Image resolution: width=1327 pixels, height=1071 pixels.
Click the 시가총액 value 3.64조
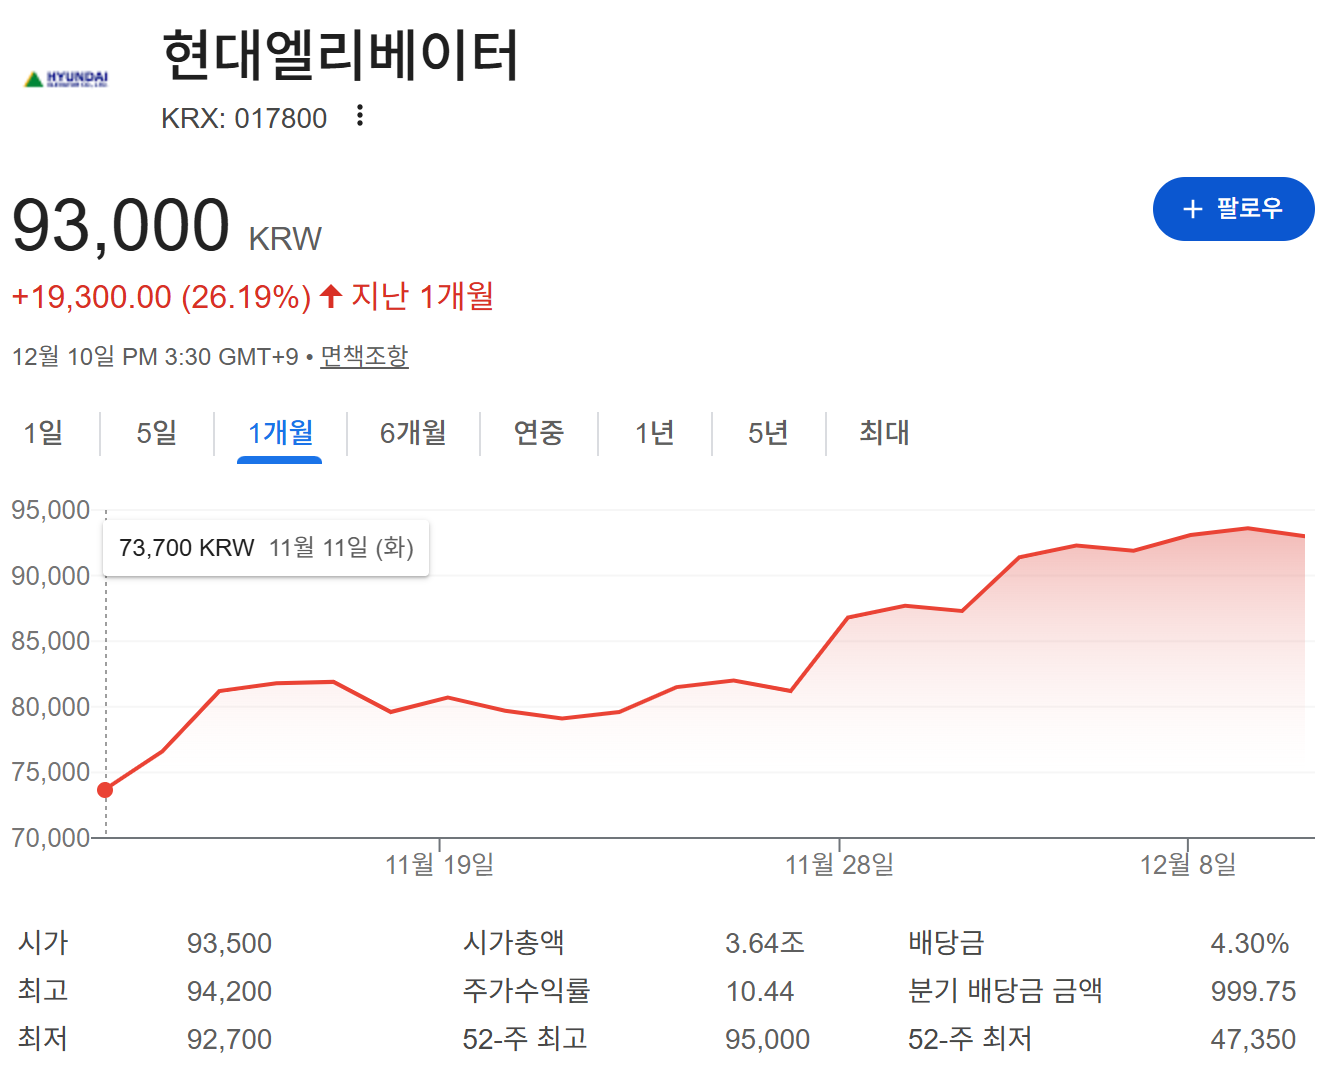tap(765, 943)
